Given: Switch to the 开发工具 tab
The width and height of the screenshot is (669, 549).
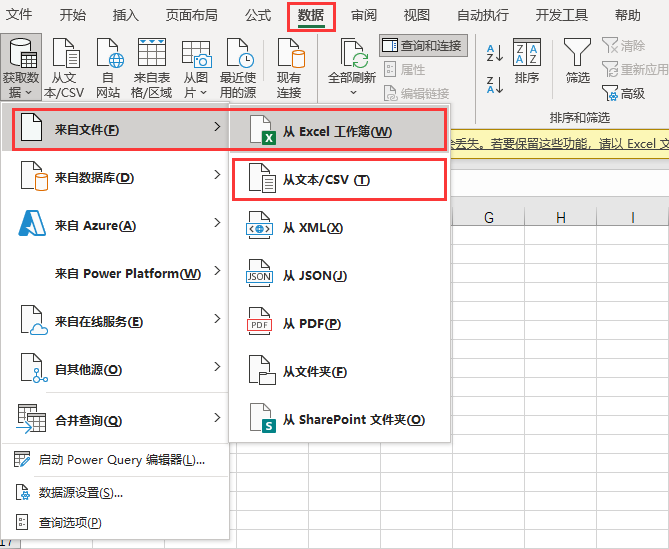Looking at the screenshot, I should point(561,15).
